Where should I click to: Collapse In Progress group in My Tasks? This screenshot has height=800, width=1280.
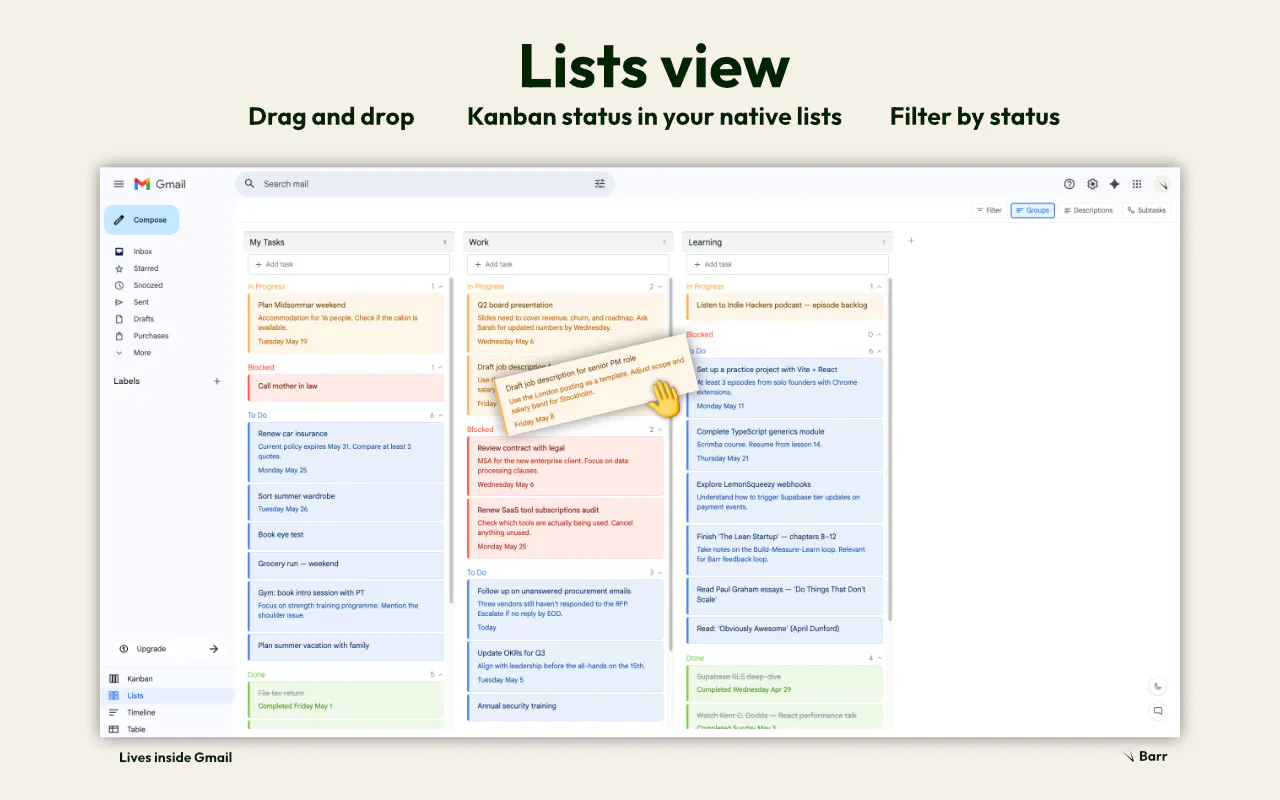440,287
